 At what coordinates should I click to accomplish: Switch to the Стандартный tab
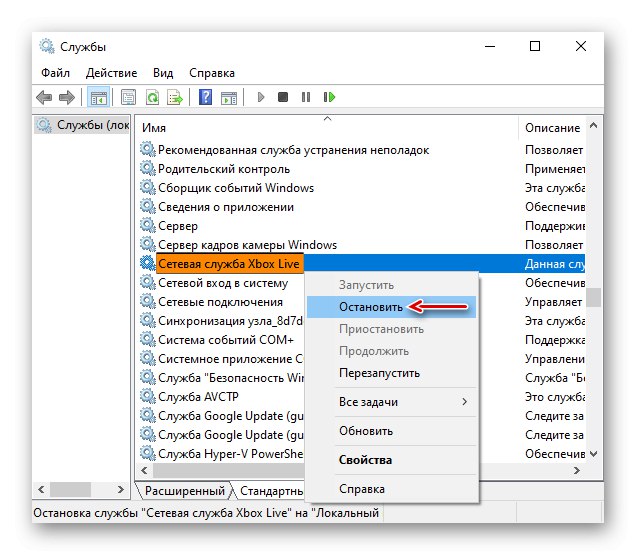[271, 491]
